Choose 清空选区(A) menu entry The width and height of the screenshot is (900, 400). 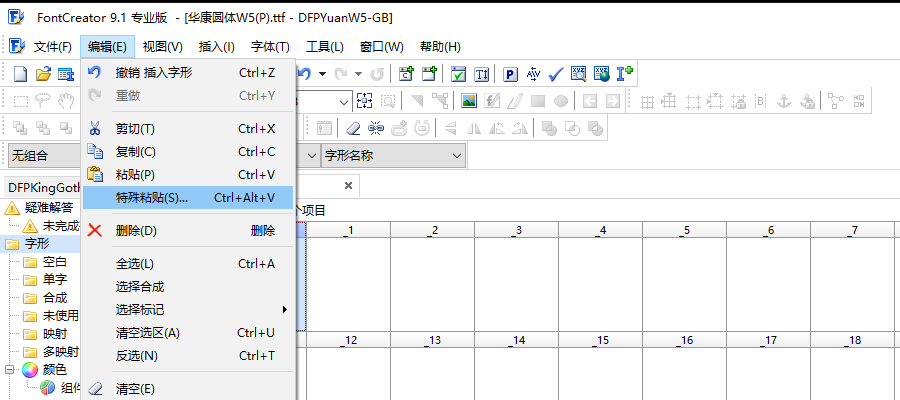coord(188,333)
